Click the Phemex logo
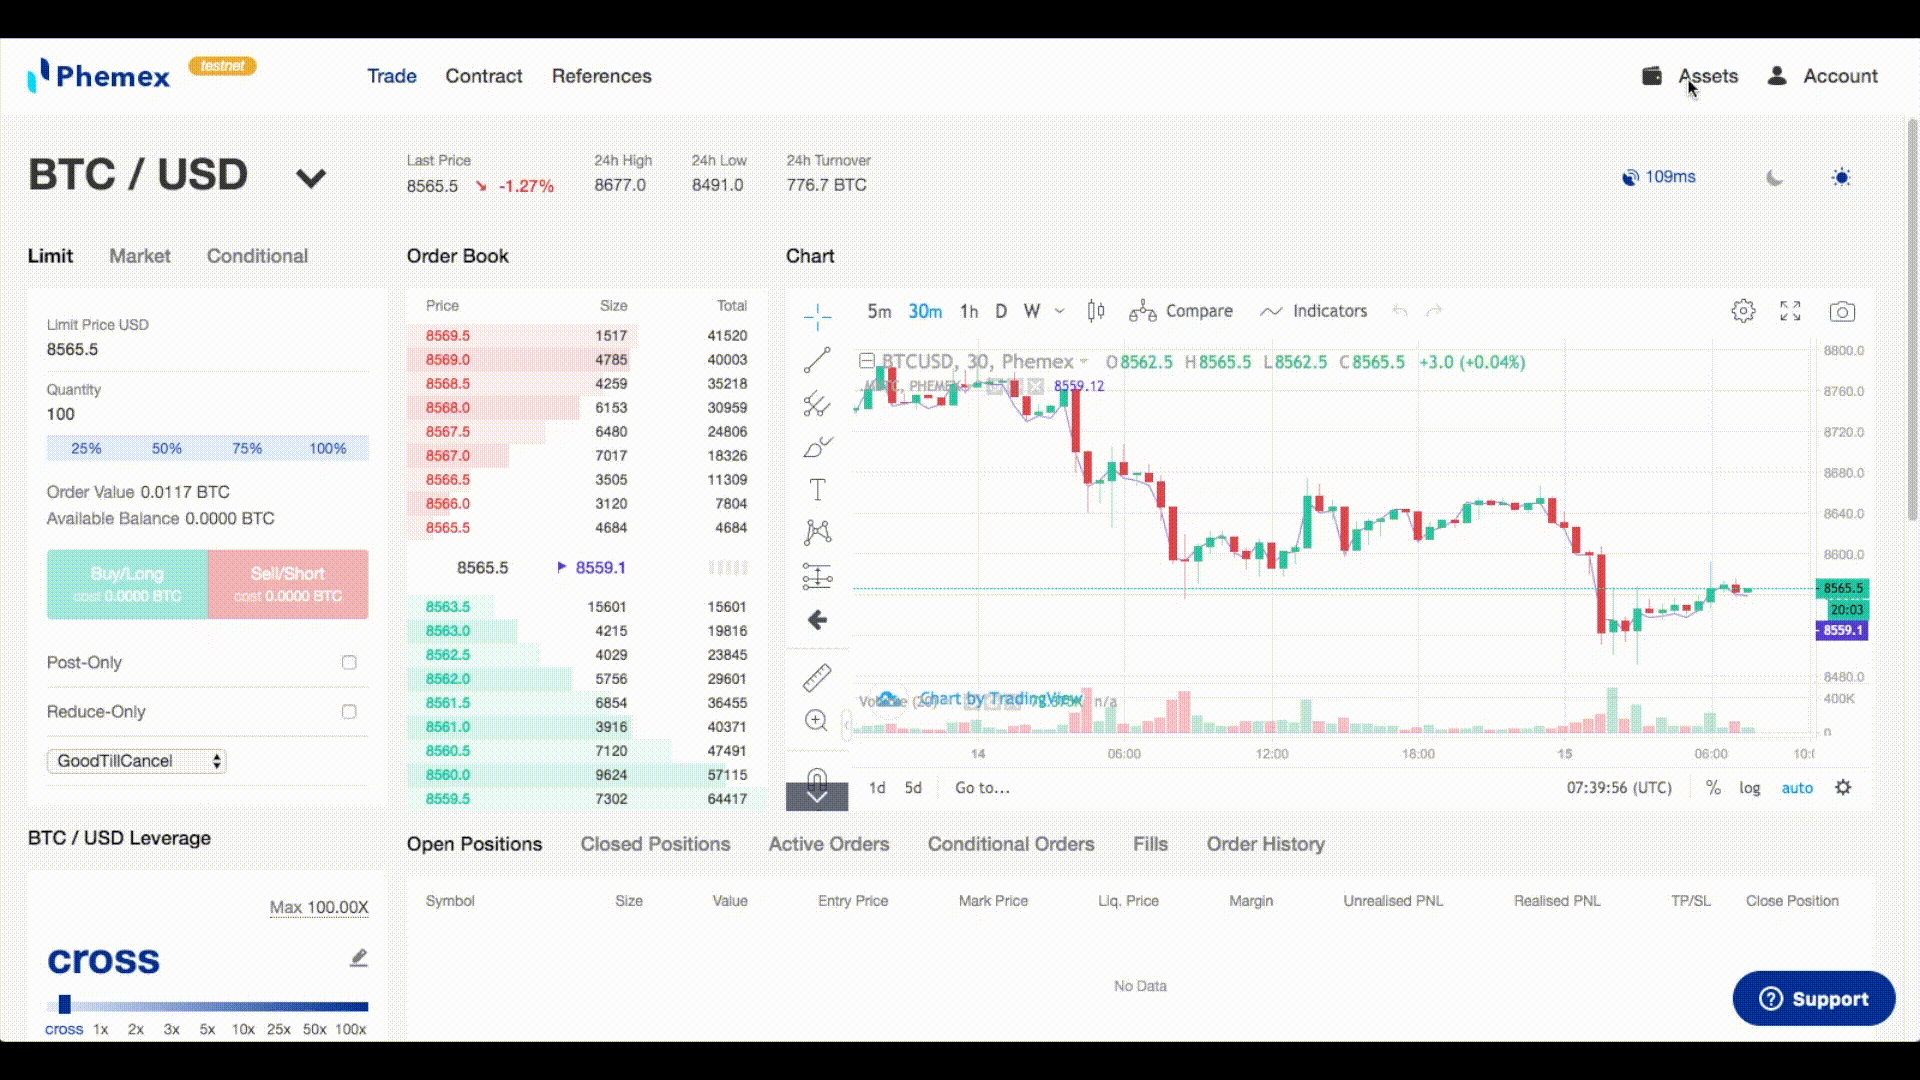Viewport: 1920px width, 1080px height. click(99, 76)
